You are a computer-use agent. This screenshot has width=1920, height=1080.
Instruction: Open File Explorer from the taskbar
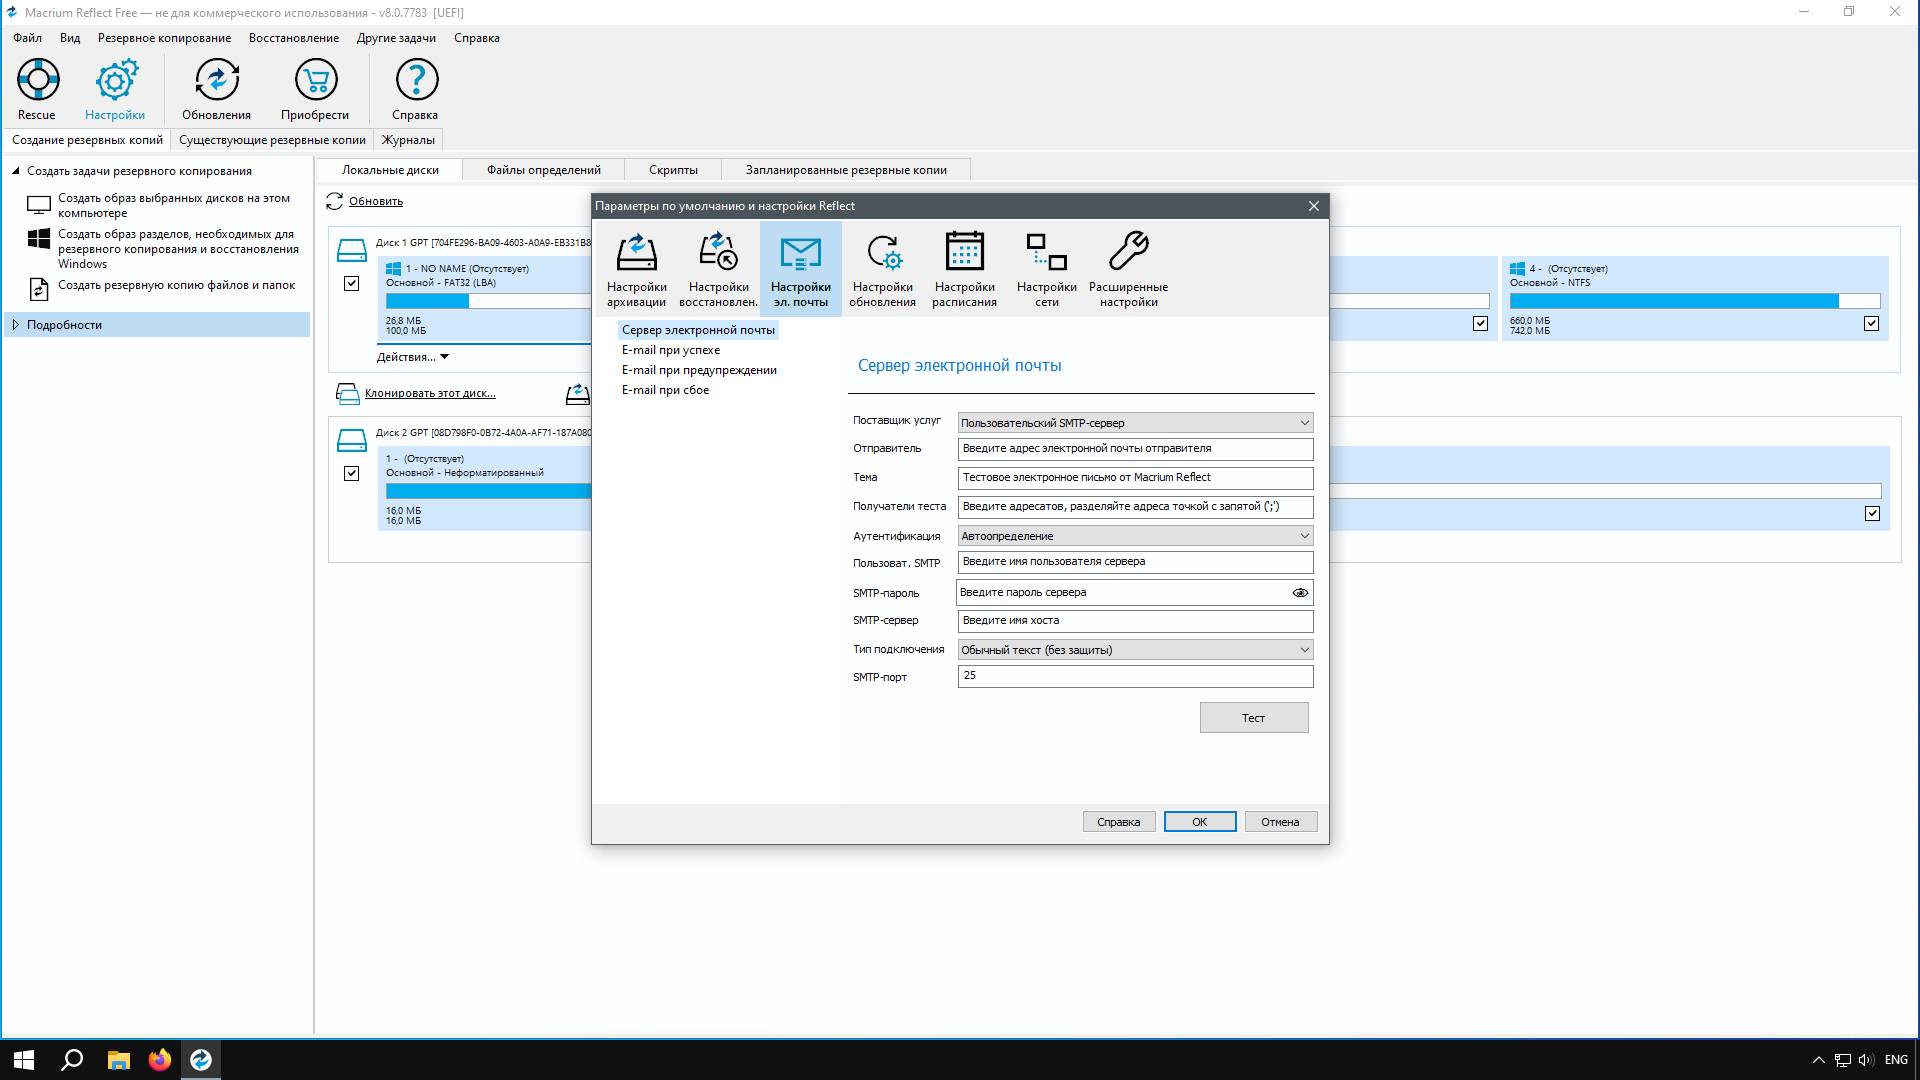(119, 1060)
